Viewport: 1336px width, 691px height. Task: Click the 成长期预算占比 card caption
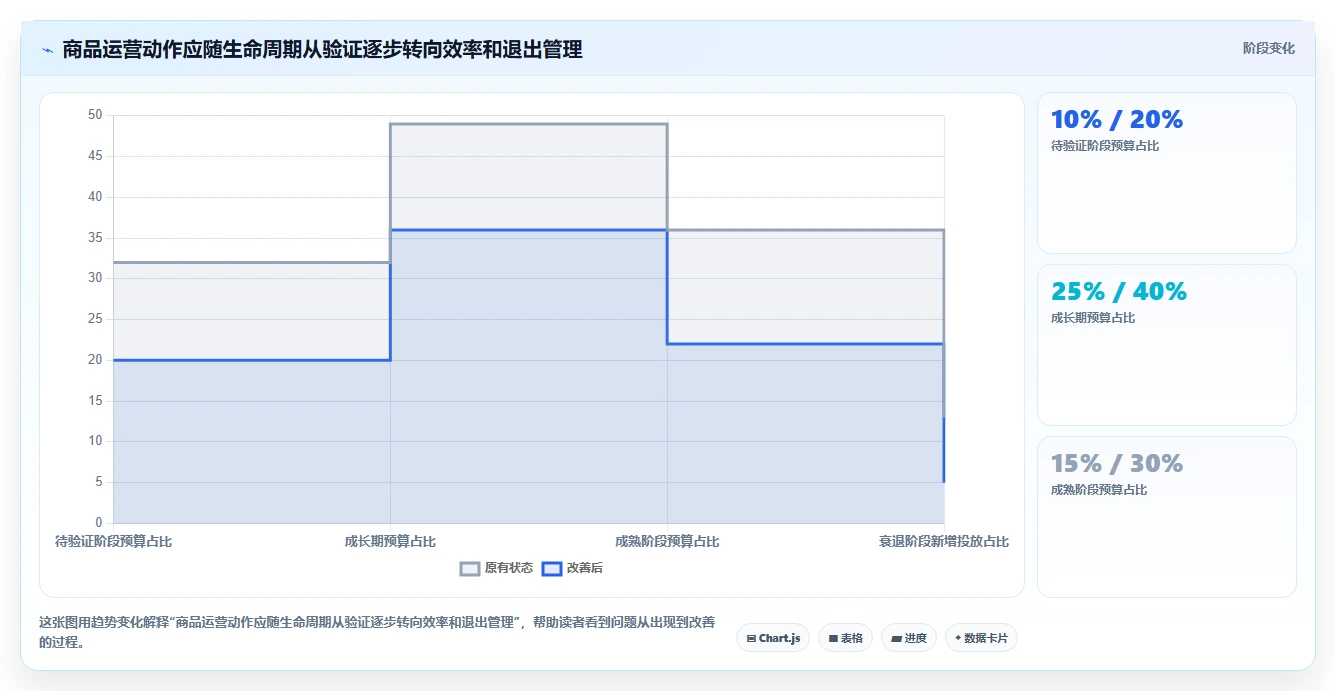(x=1093, y=318)
